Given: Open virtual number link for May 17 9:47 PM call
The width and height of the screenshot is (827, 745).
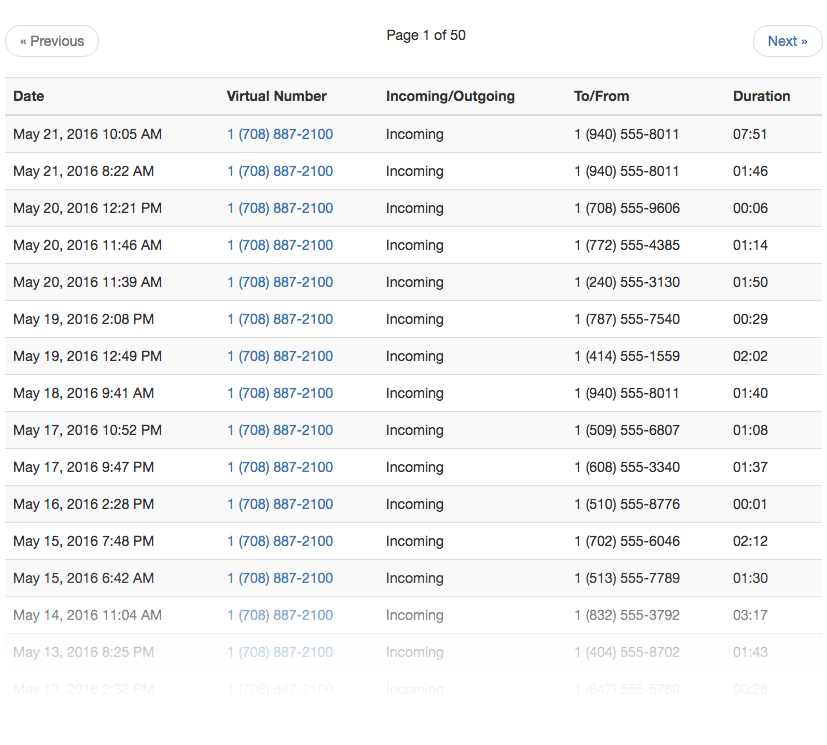Looking at the screenshot, I should coord(280,467).
